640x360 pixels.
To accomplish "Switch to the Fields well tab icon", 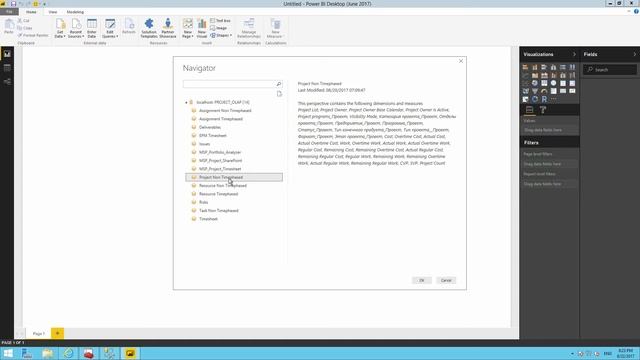I will (x=529, y=110).
